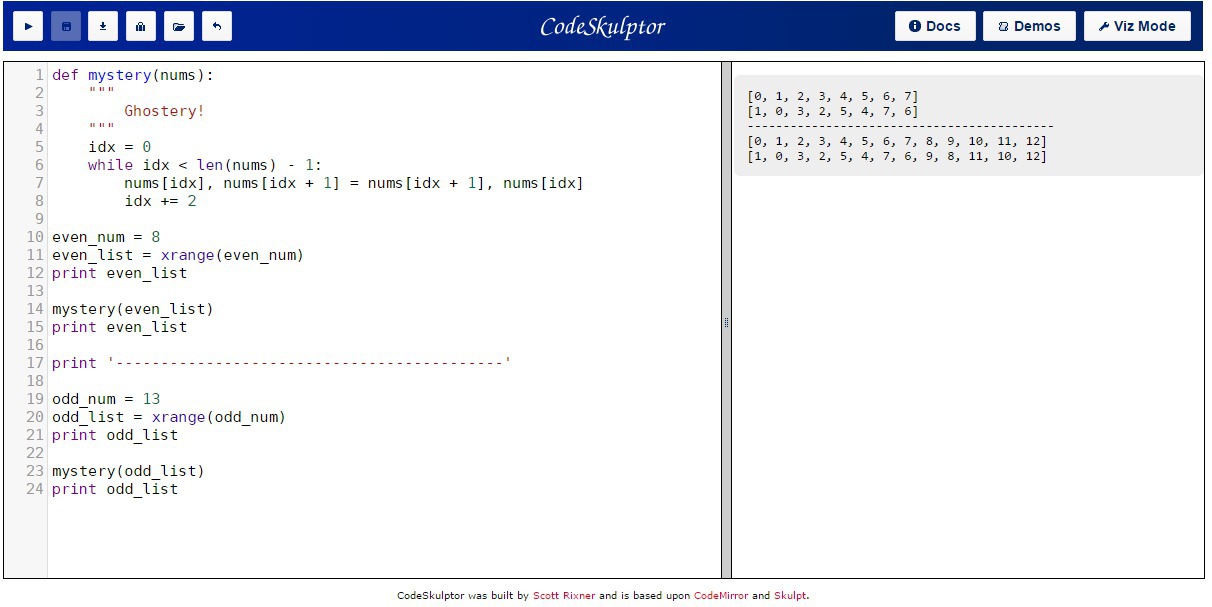The image size is (1212, 607).
Task: Switch to Viz Mode
Action: [1137, 26]
